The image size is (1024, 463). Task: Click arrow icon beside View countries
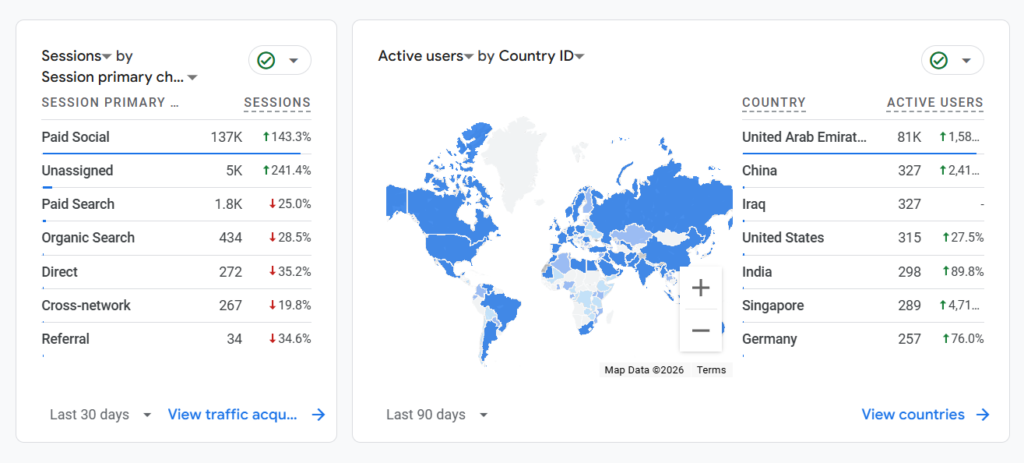983,414
